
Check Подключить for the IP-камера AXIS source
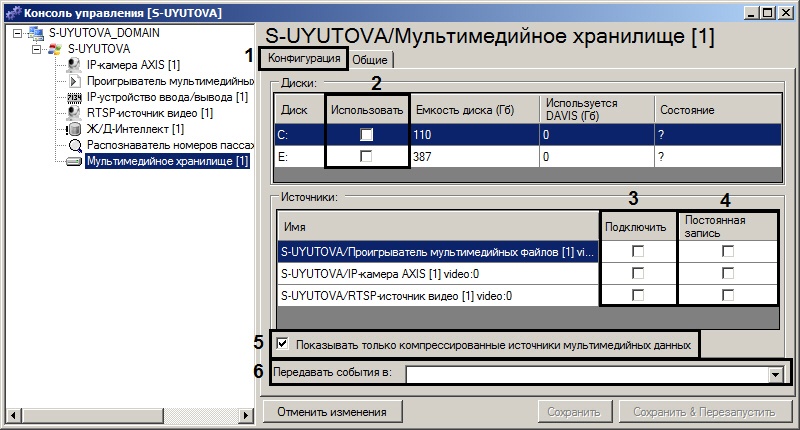[x=638, y=273]
